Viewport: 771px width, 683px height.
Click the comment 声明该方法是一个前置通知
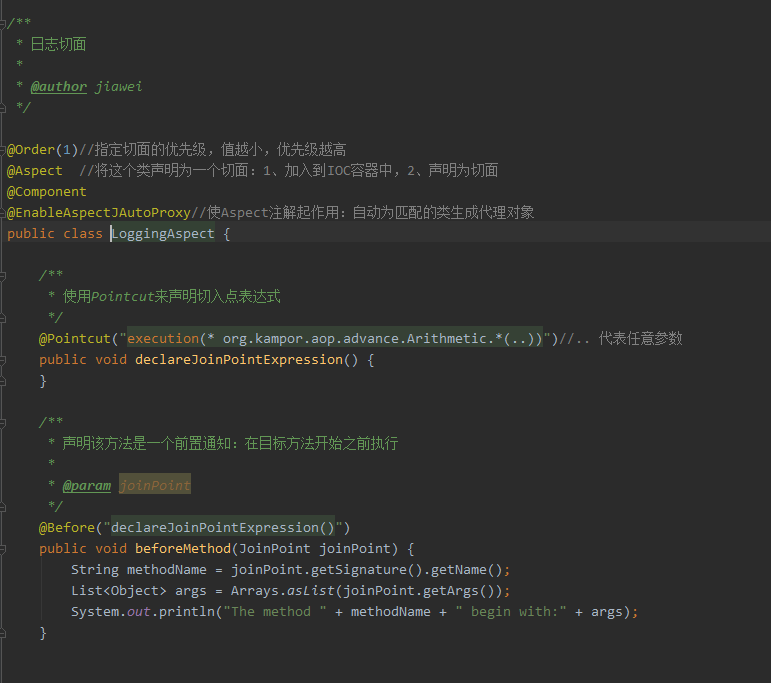pyautogui.click(x=147, y=444)
